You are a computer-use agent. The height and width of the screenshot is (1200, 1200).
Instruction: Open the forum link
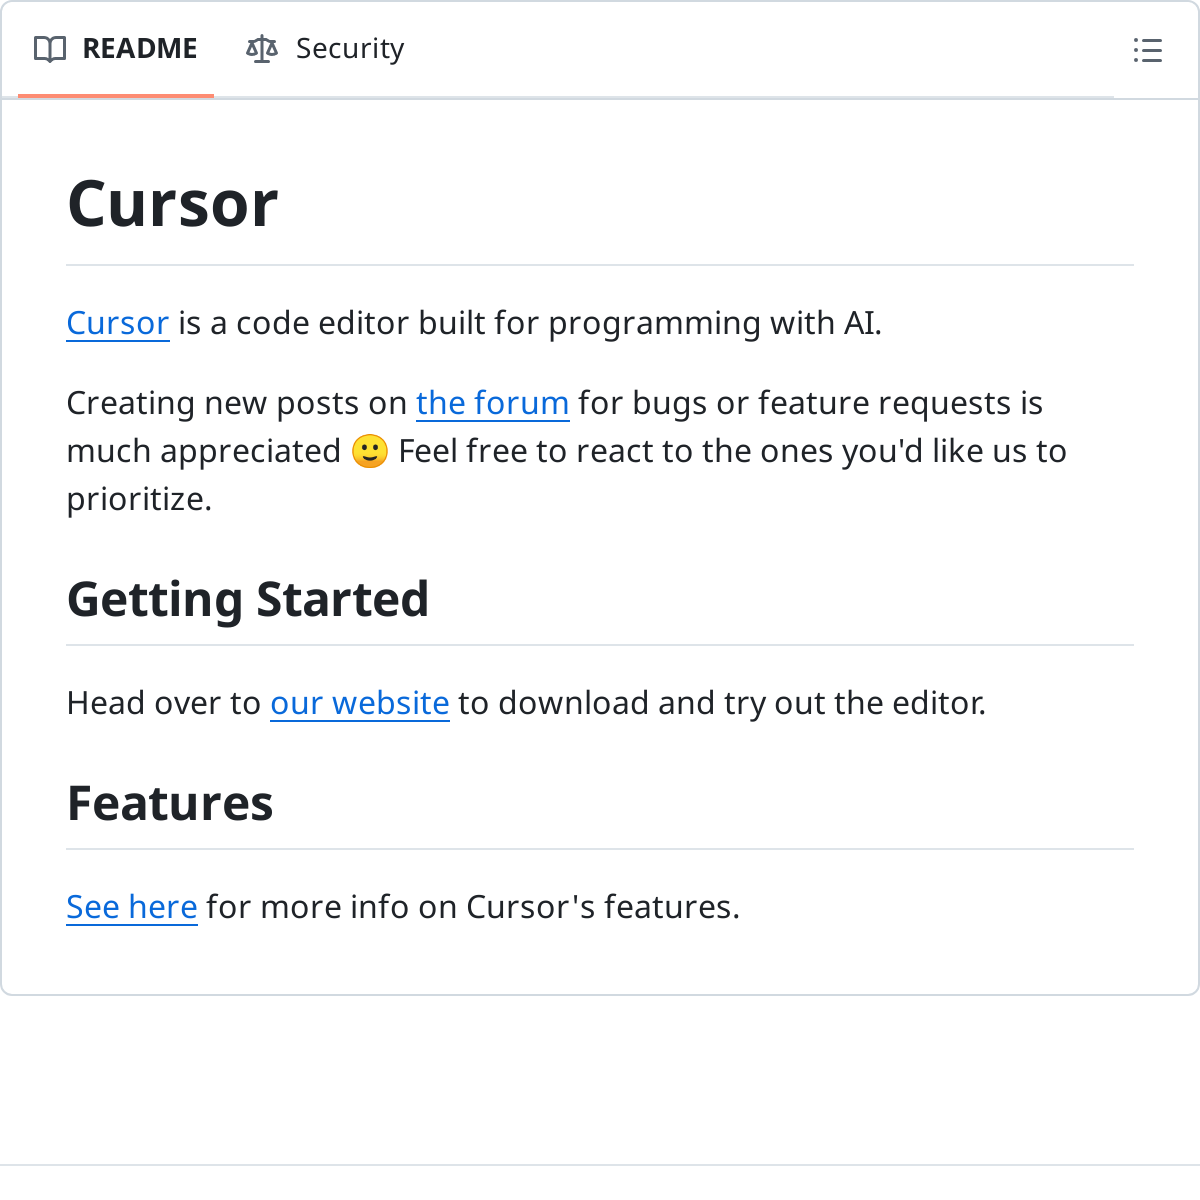(492, 403)
